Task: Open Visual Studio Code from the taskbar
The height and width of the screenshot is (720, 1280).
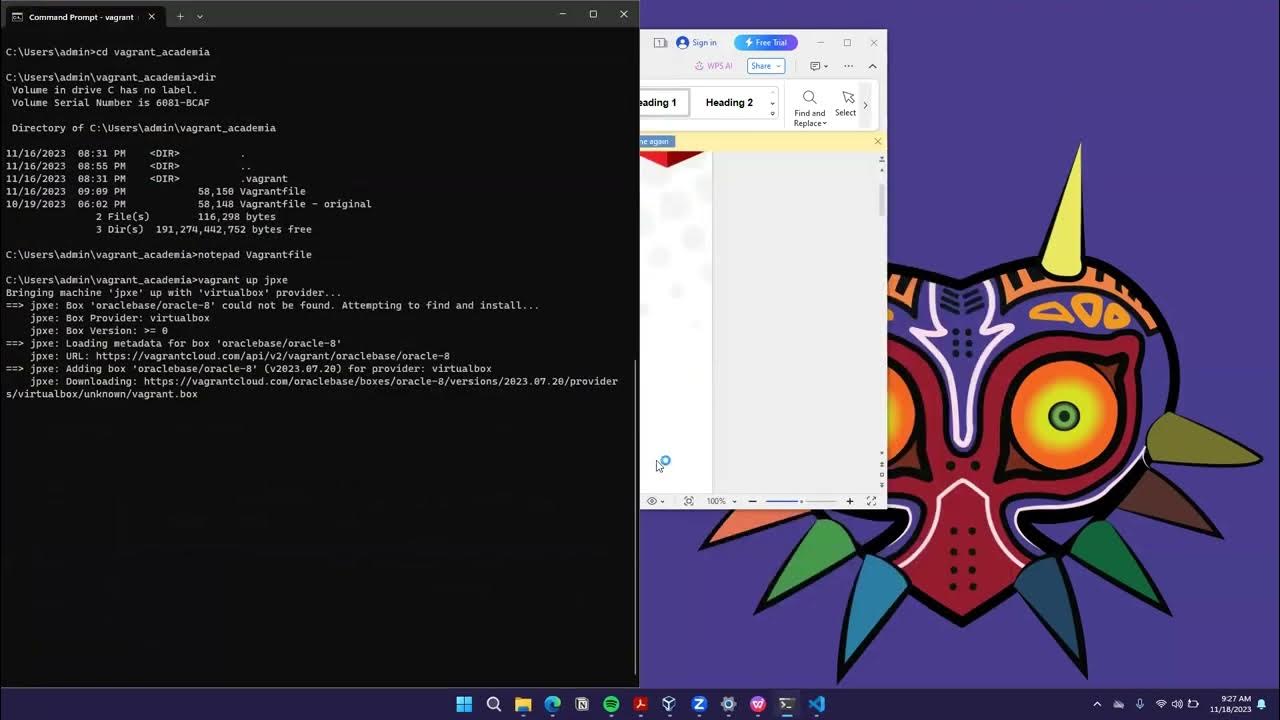Action: 817,704
